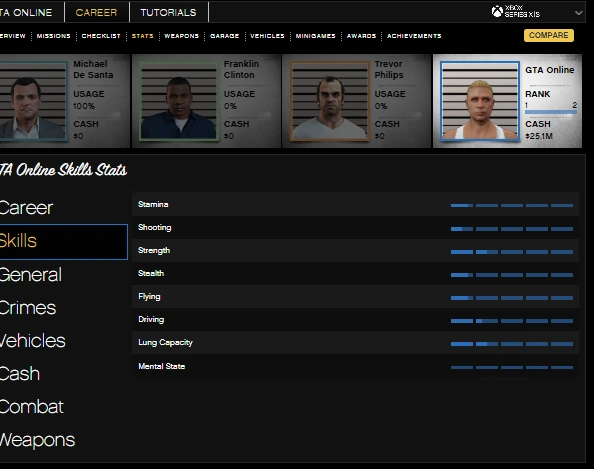Viewport: 594px width, 469px height.
Task: Select Franklin Clinton's mugshot card
Action: tap(206, 101)
